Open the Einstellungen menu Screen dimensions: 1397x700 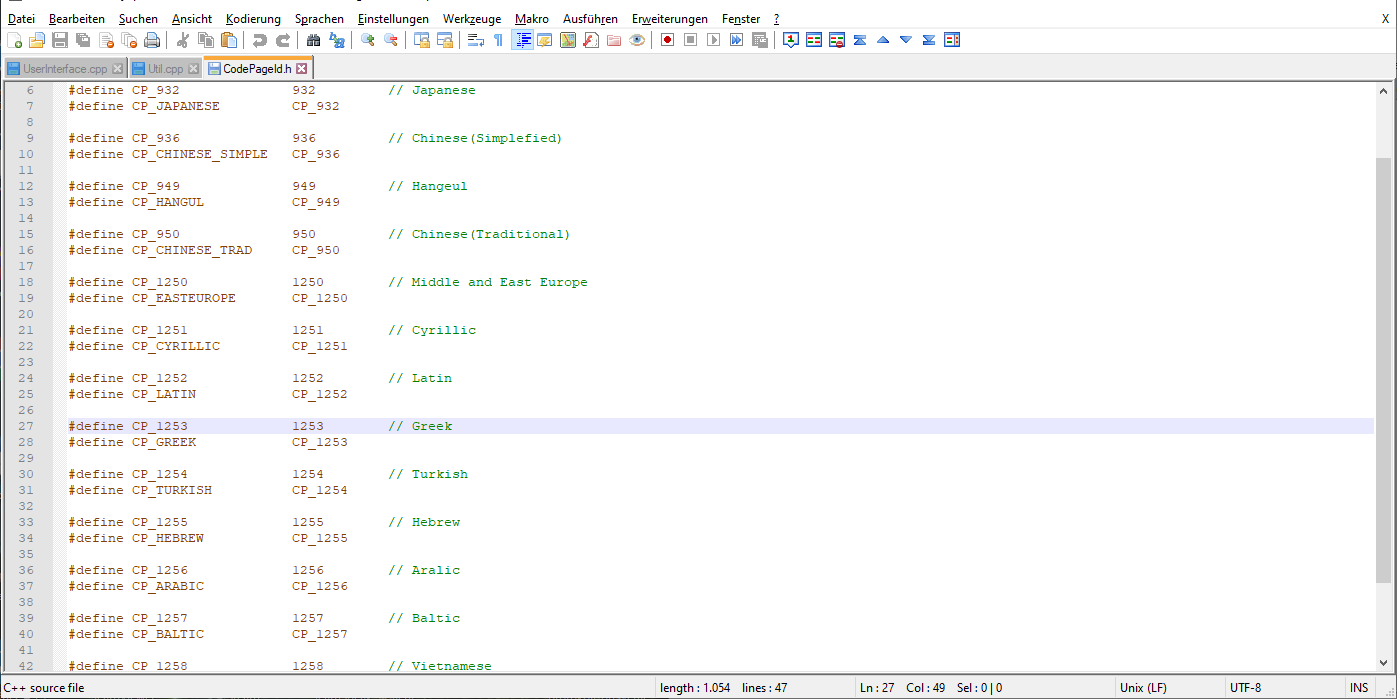(393, 19)
